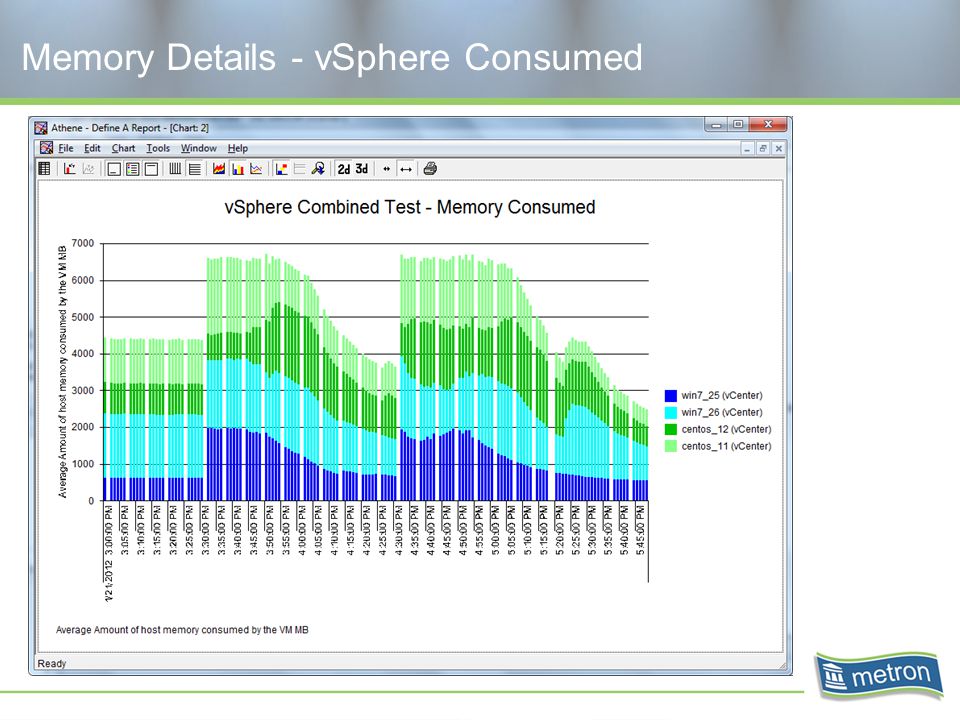The width and height of the screenshot is (960, 720).
Task: Click the window resize grip at bottom-right
Action: pos(783,666)
